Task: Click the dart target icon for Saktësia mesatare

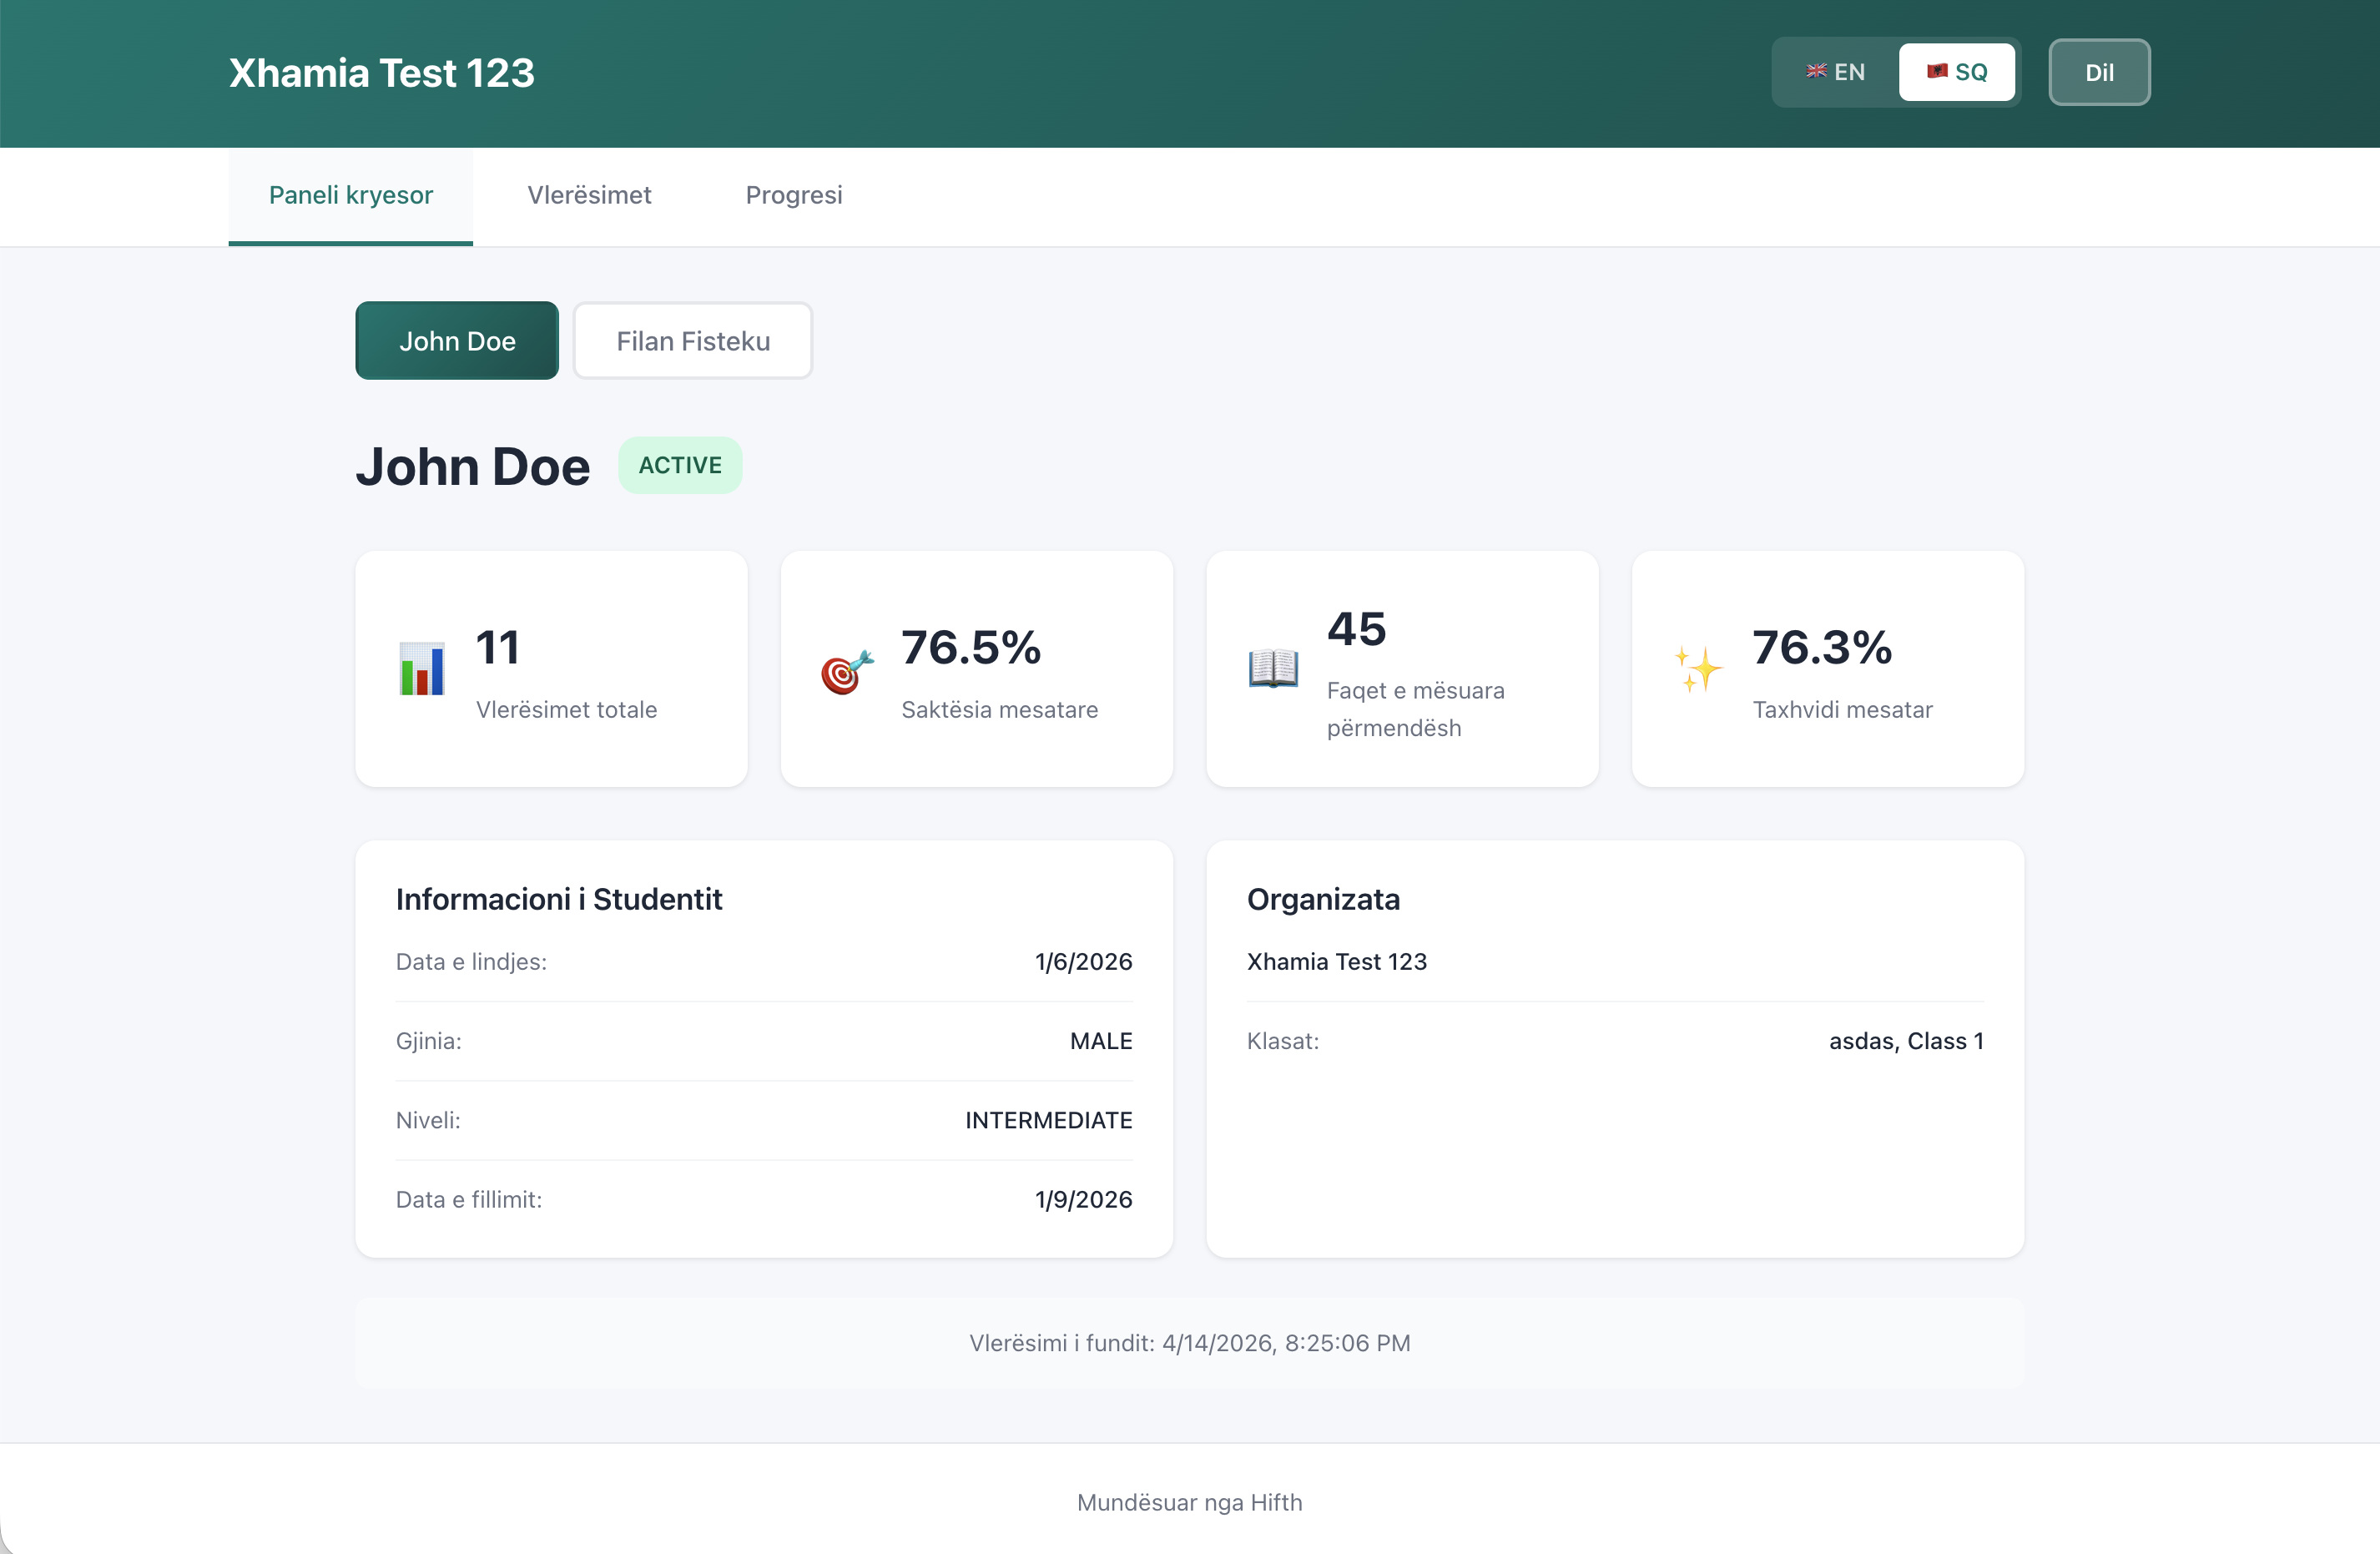Action: (847, 671)
